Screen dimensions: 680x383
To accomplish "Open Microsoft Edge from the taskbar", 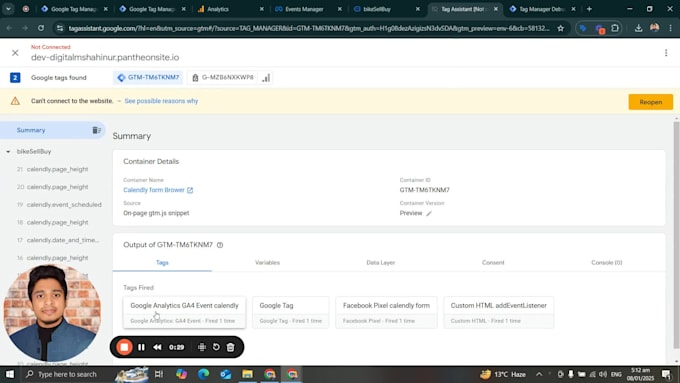I will 203,374.
